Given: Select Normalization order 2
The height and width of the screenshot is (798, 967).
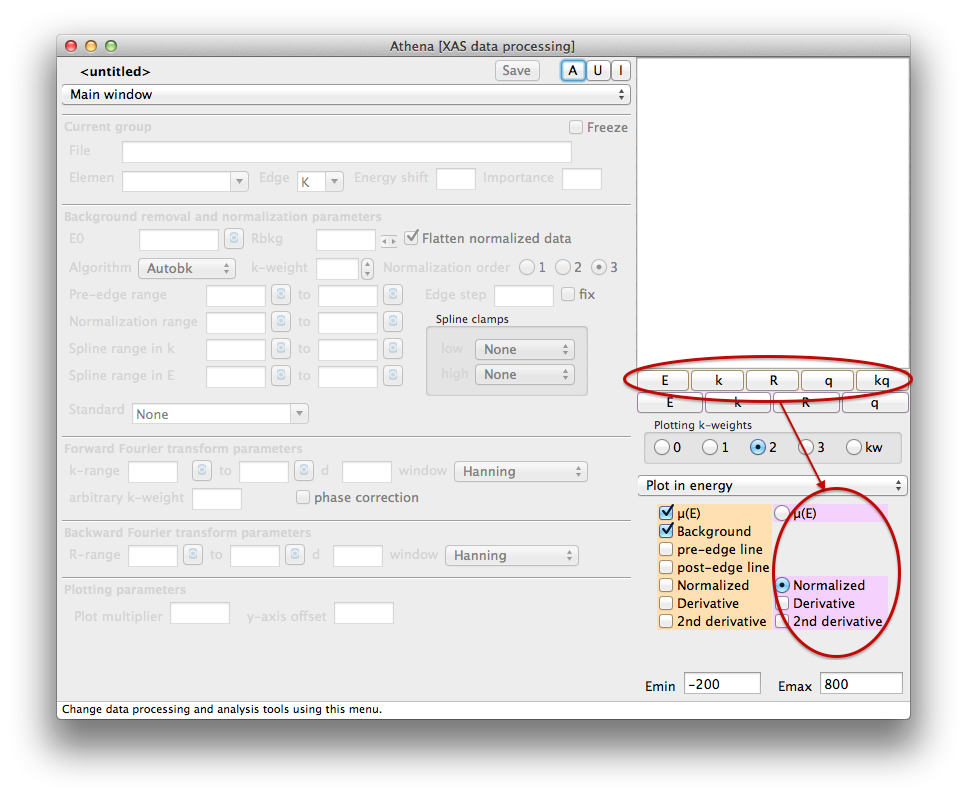Looking at the screenshot, I should coord(562,267).
